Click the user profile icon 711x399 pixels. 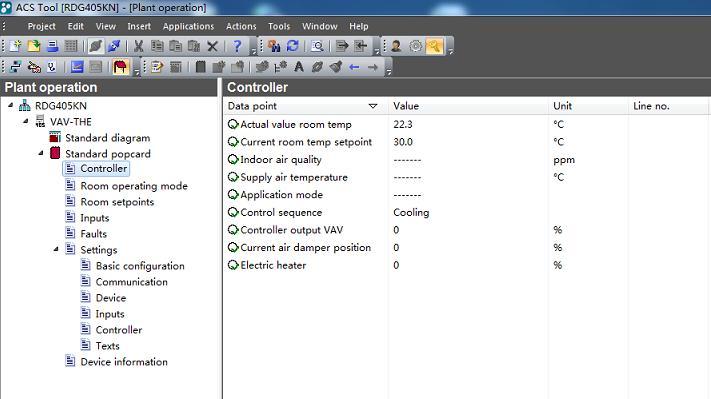(x=396, y=46)
